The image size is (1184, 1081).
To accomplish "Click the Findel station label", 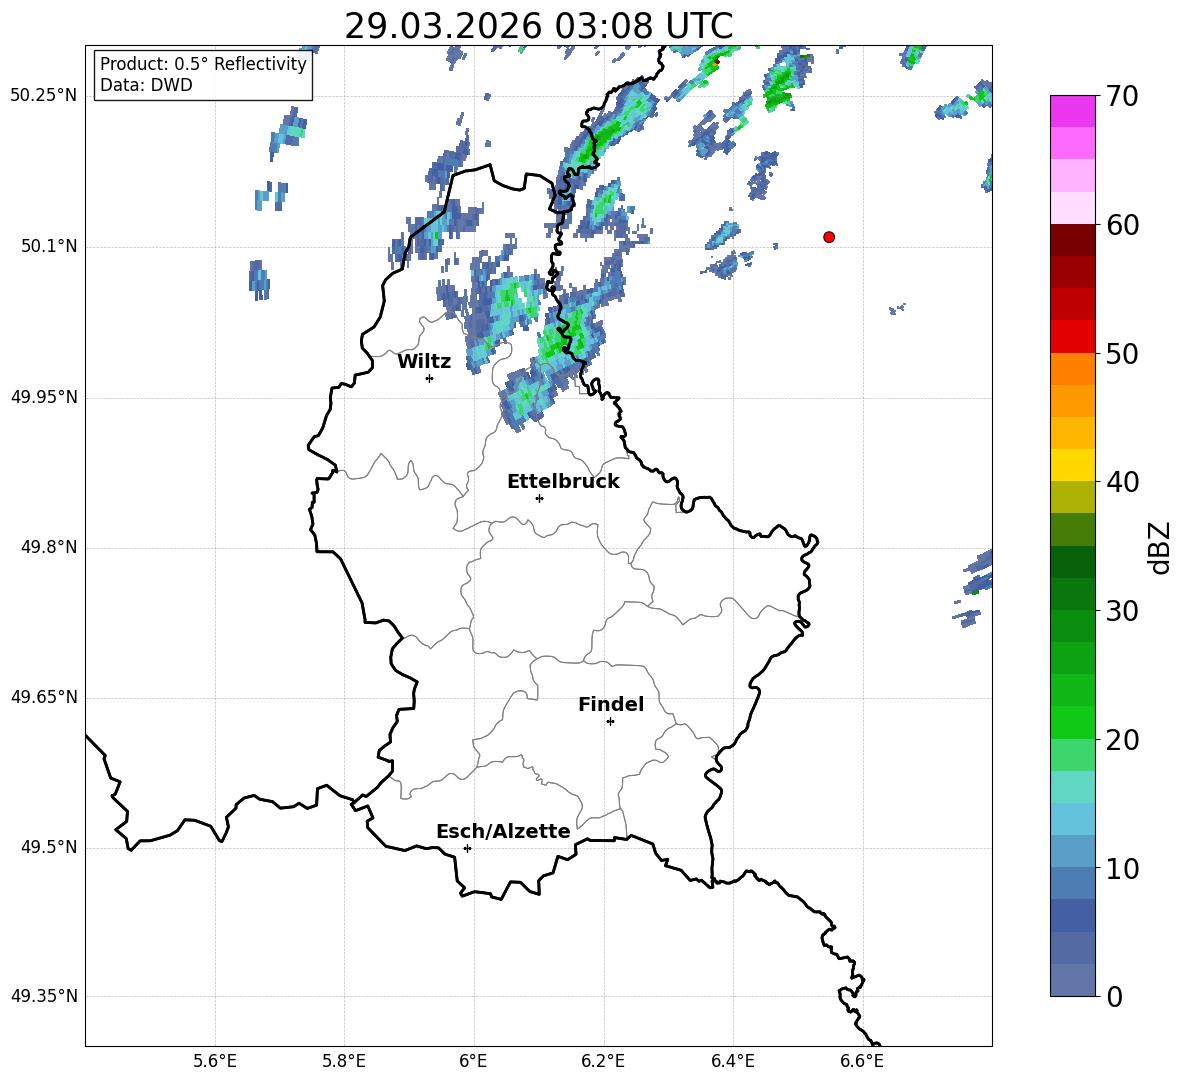I will [x=611, y=704].
